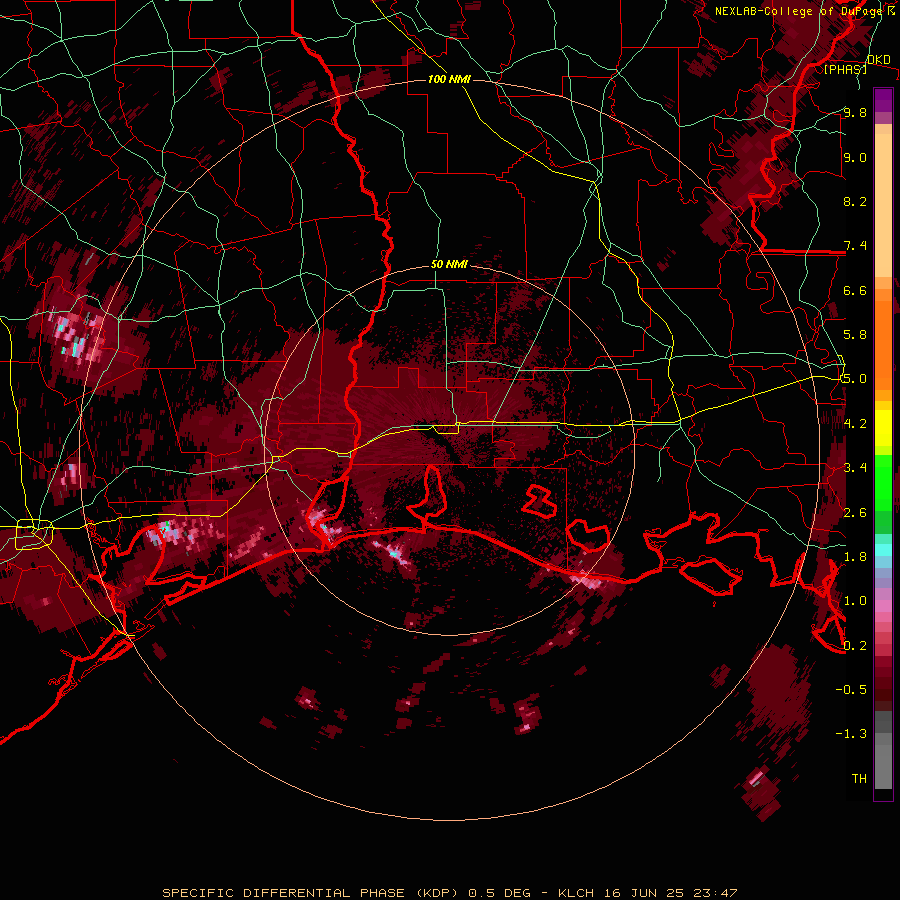
Task: Pick the cyan segment of color bar
Action: 883,550
